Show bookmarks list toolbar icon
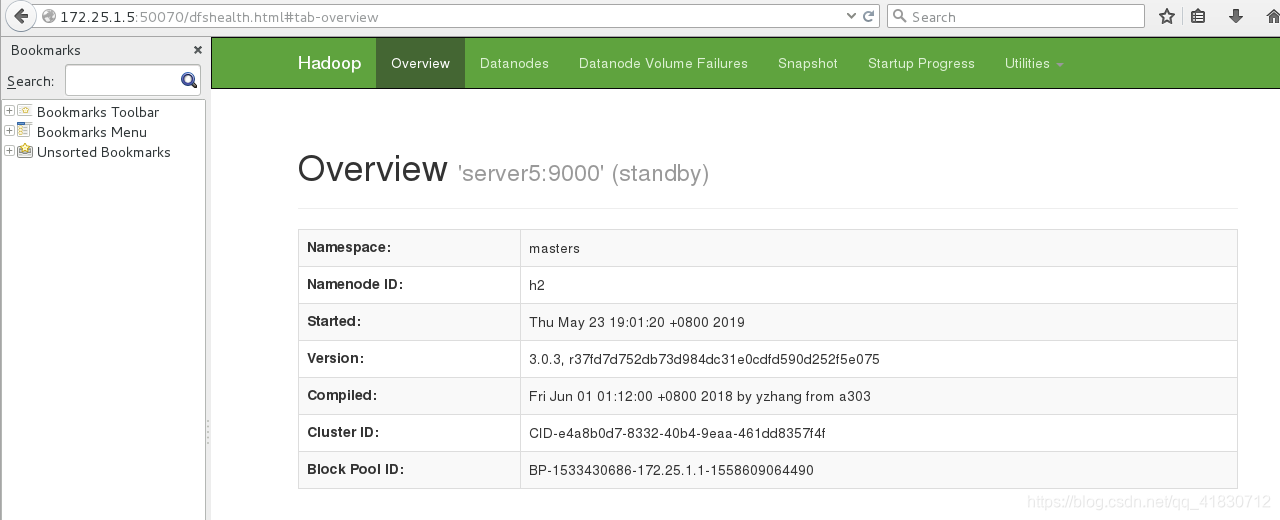This screenshot has width=1280, height=520. pos(1198,16)
